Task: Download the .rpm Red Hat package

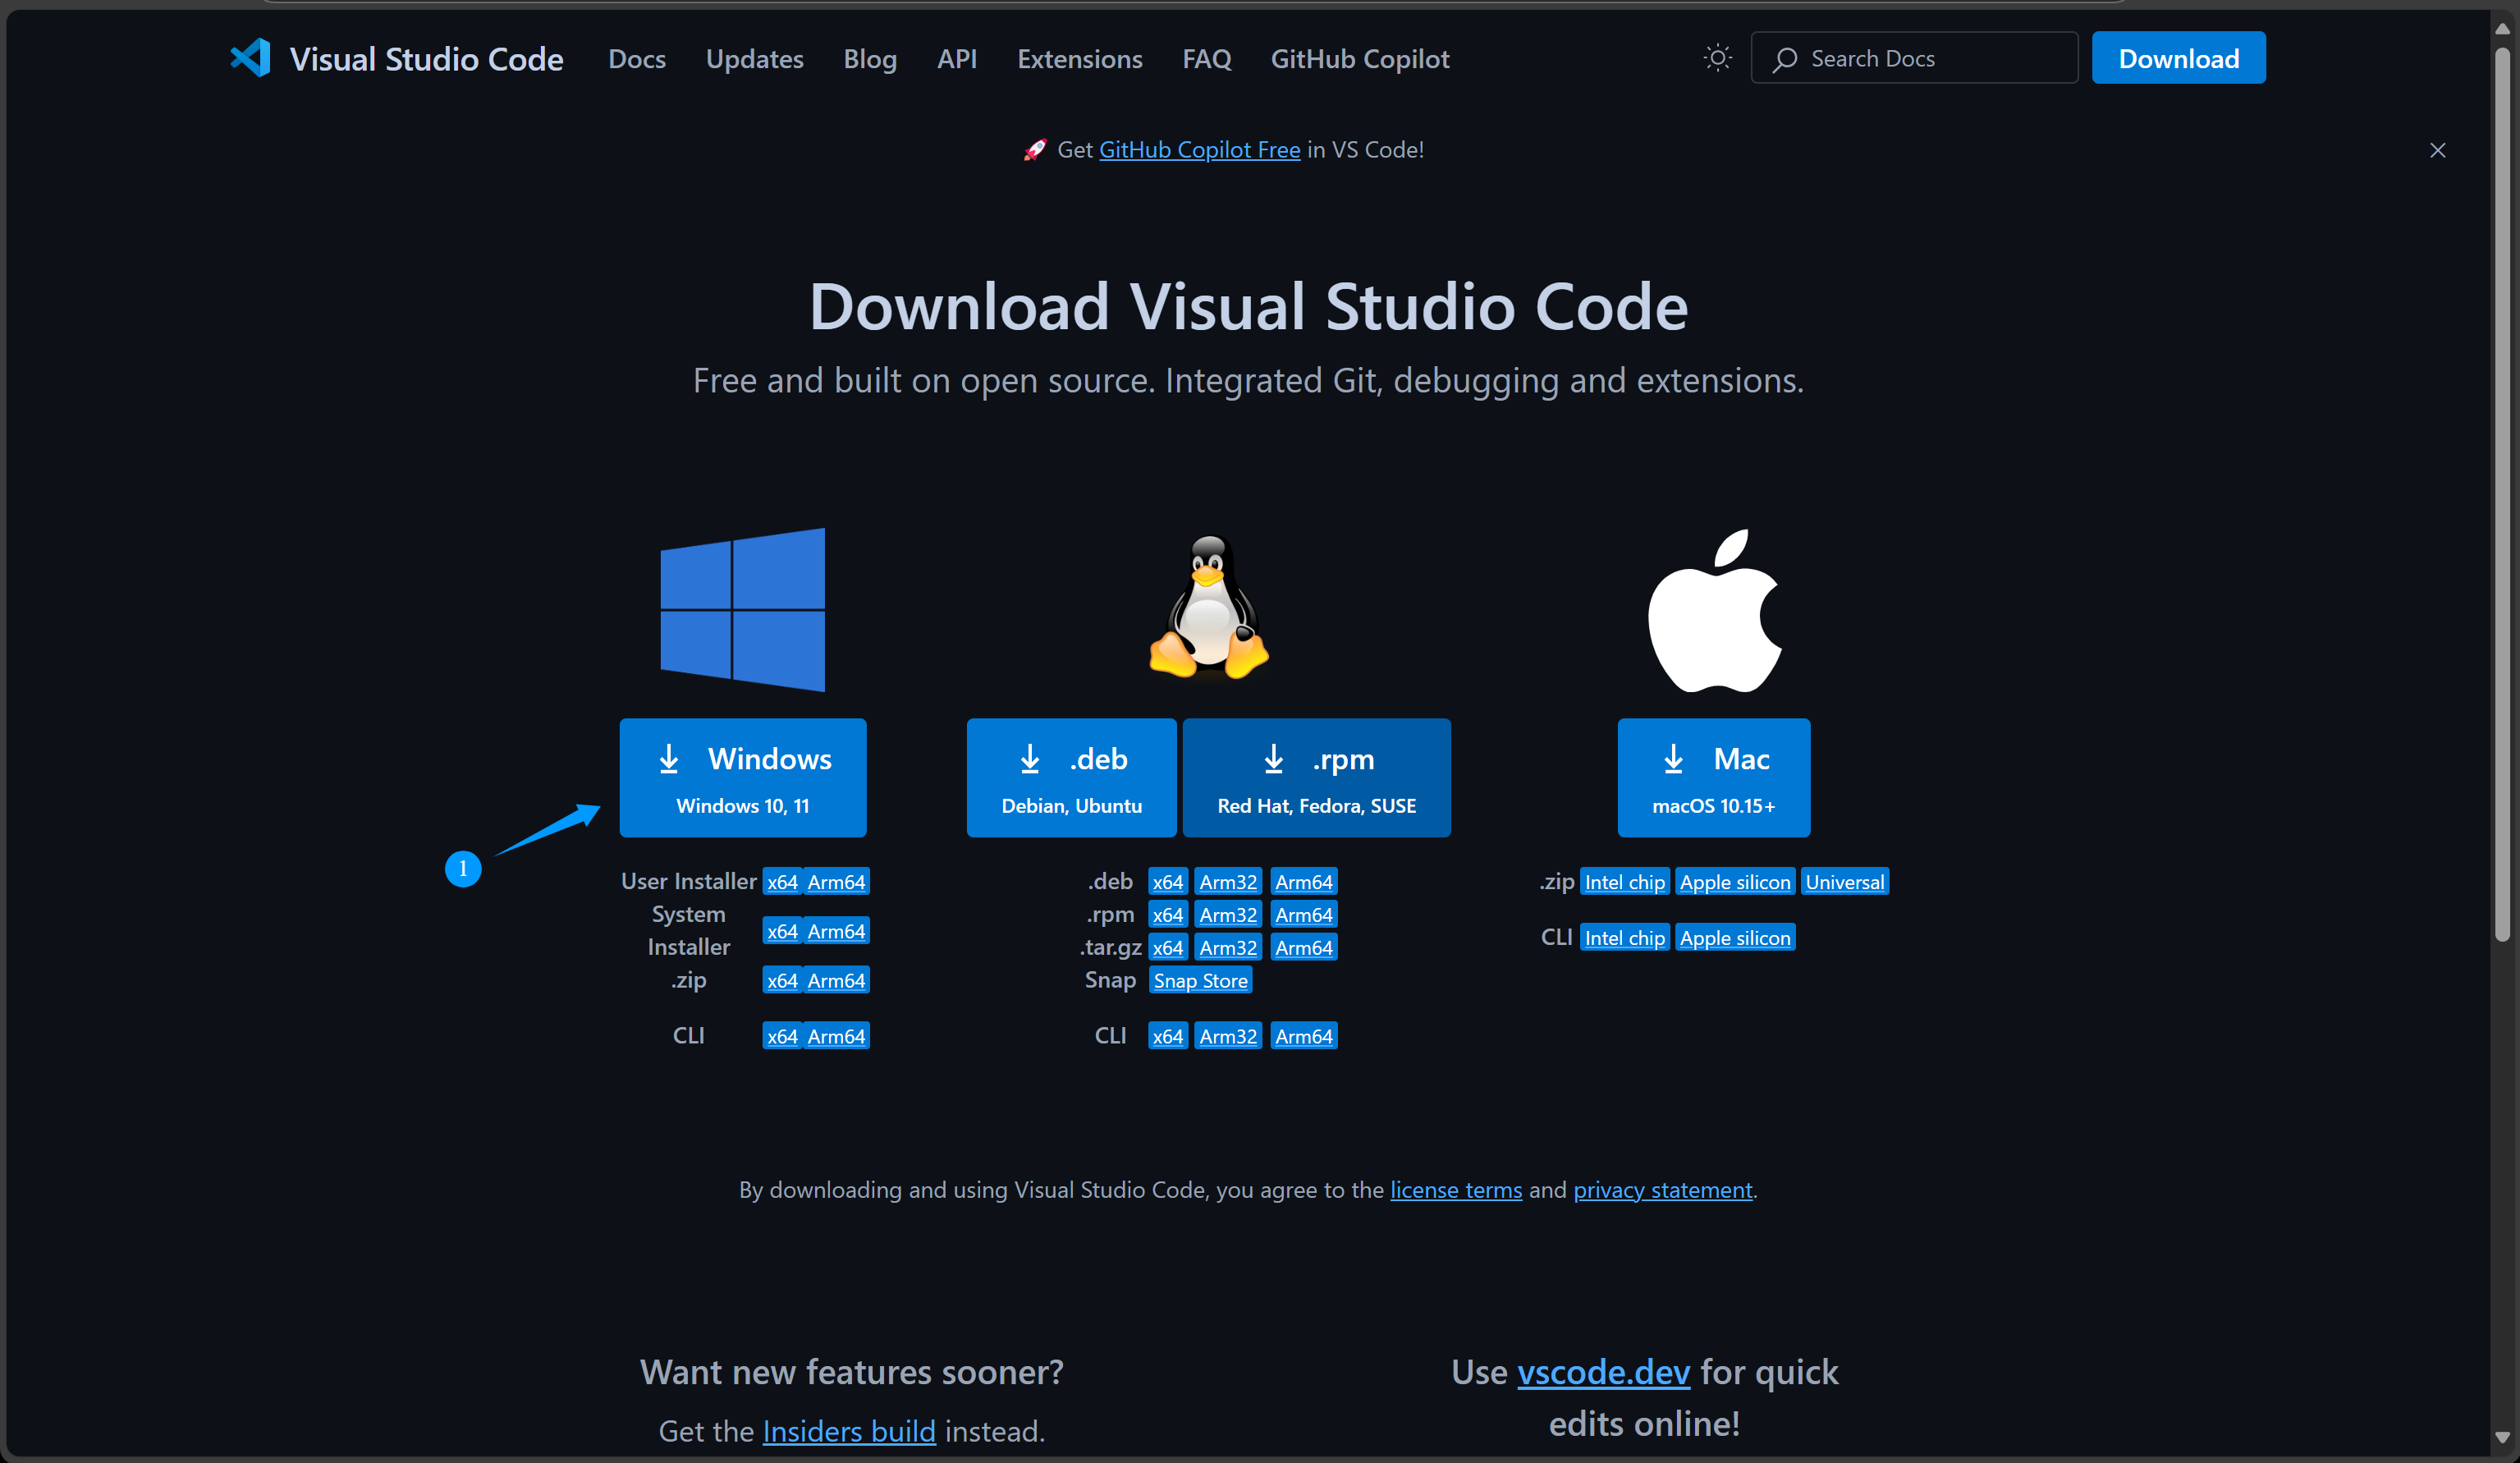Action: point(1316,778)
